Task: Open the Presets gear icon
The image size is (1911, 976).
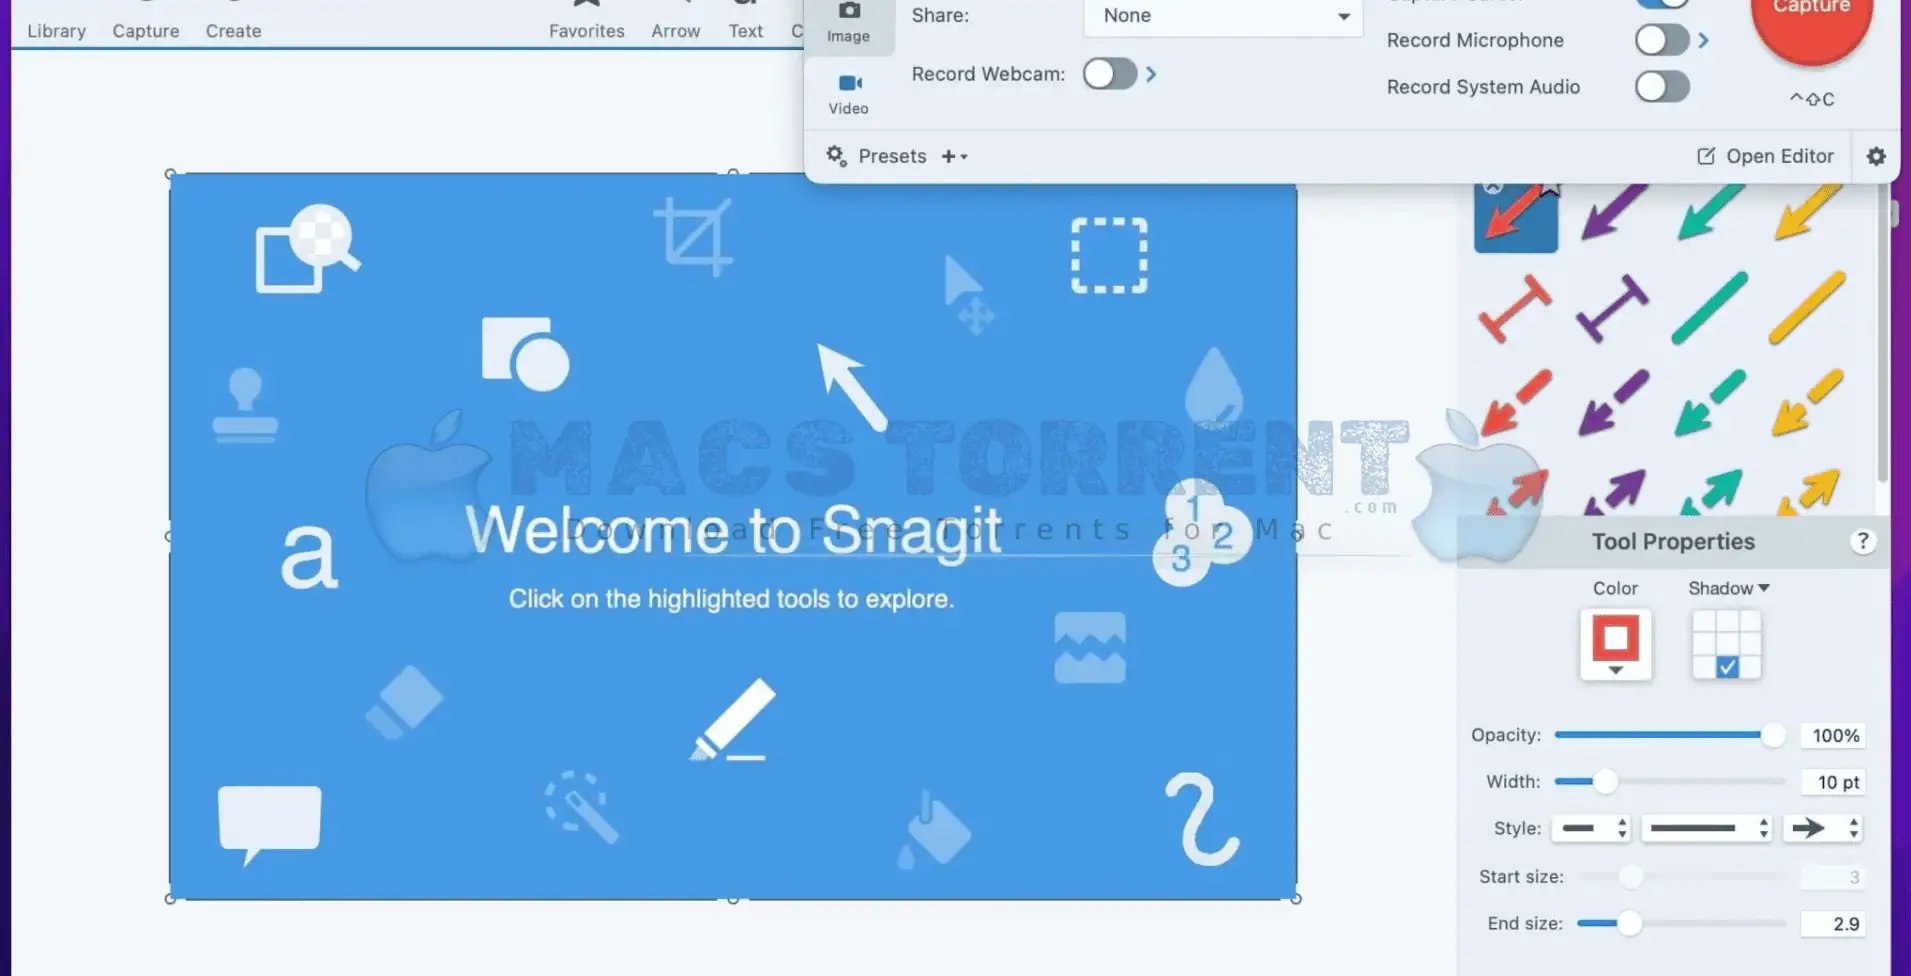Action: (x=836, y=156)
